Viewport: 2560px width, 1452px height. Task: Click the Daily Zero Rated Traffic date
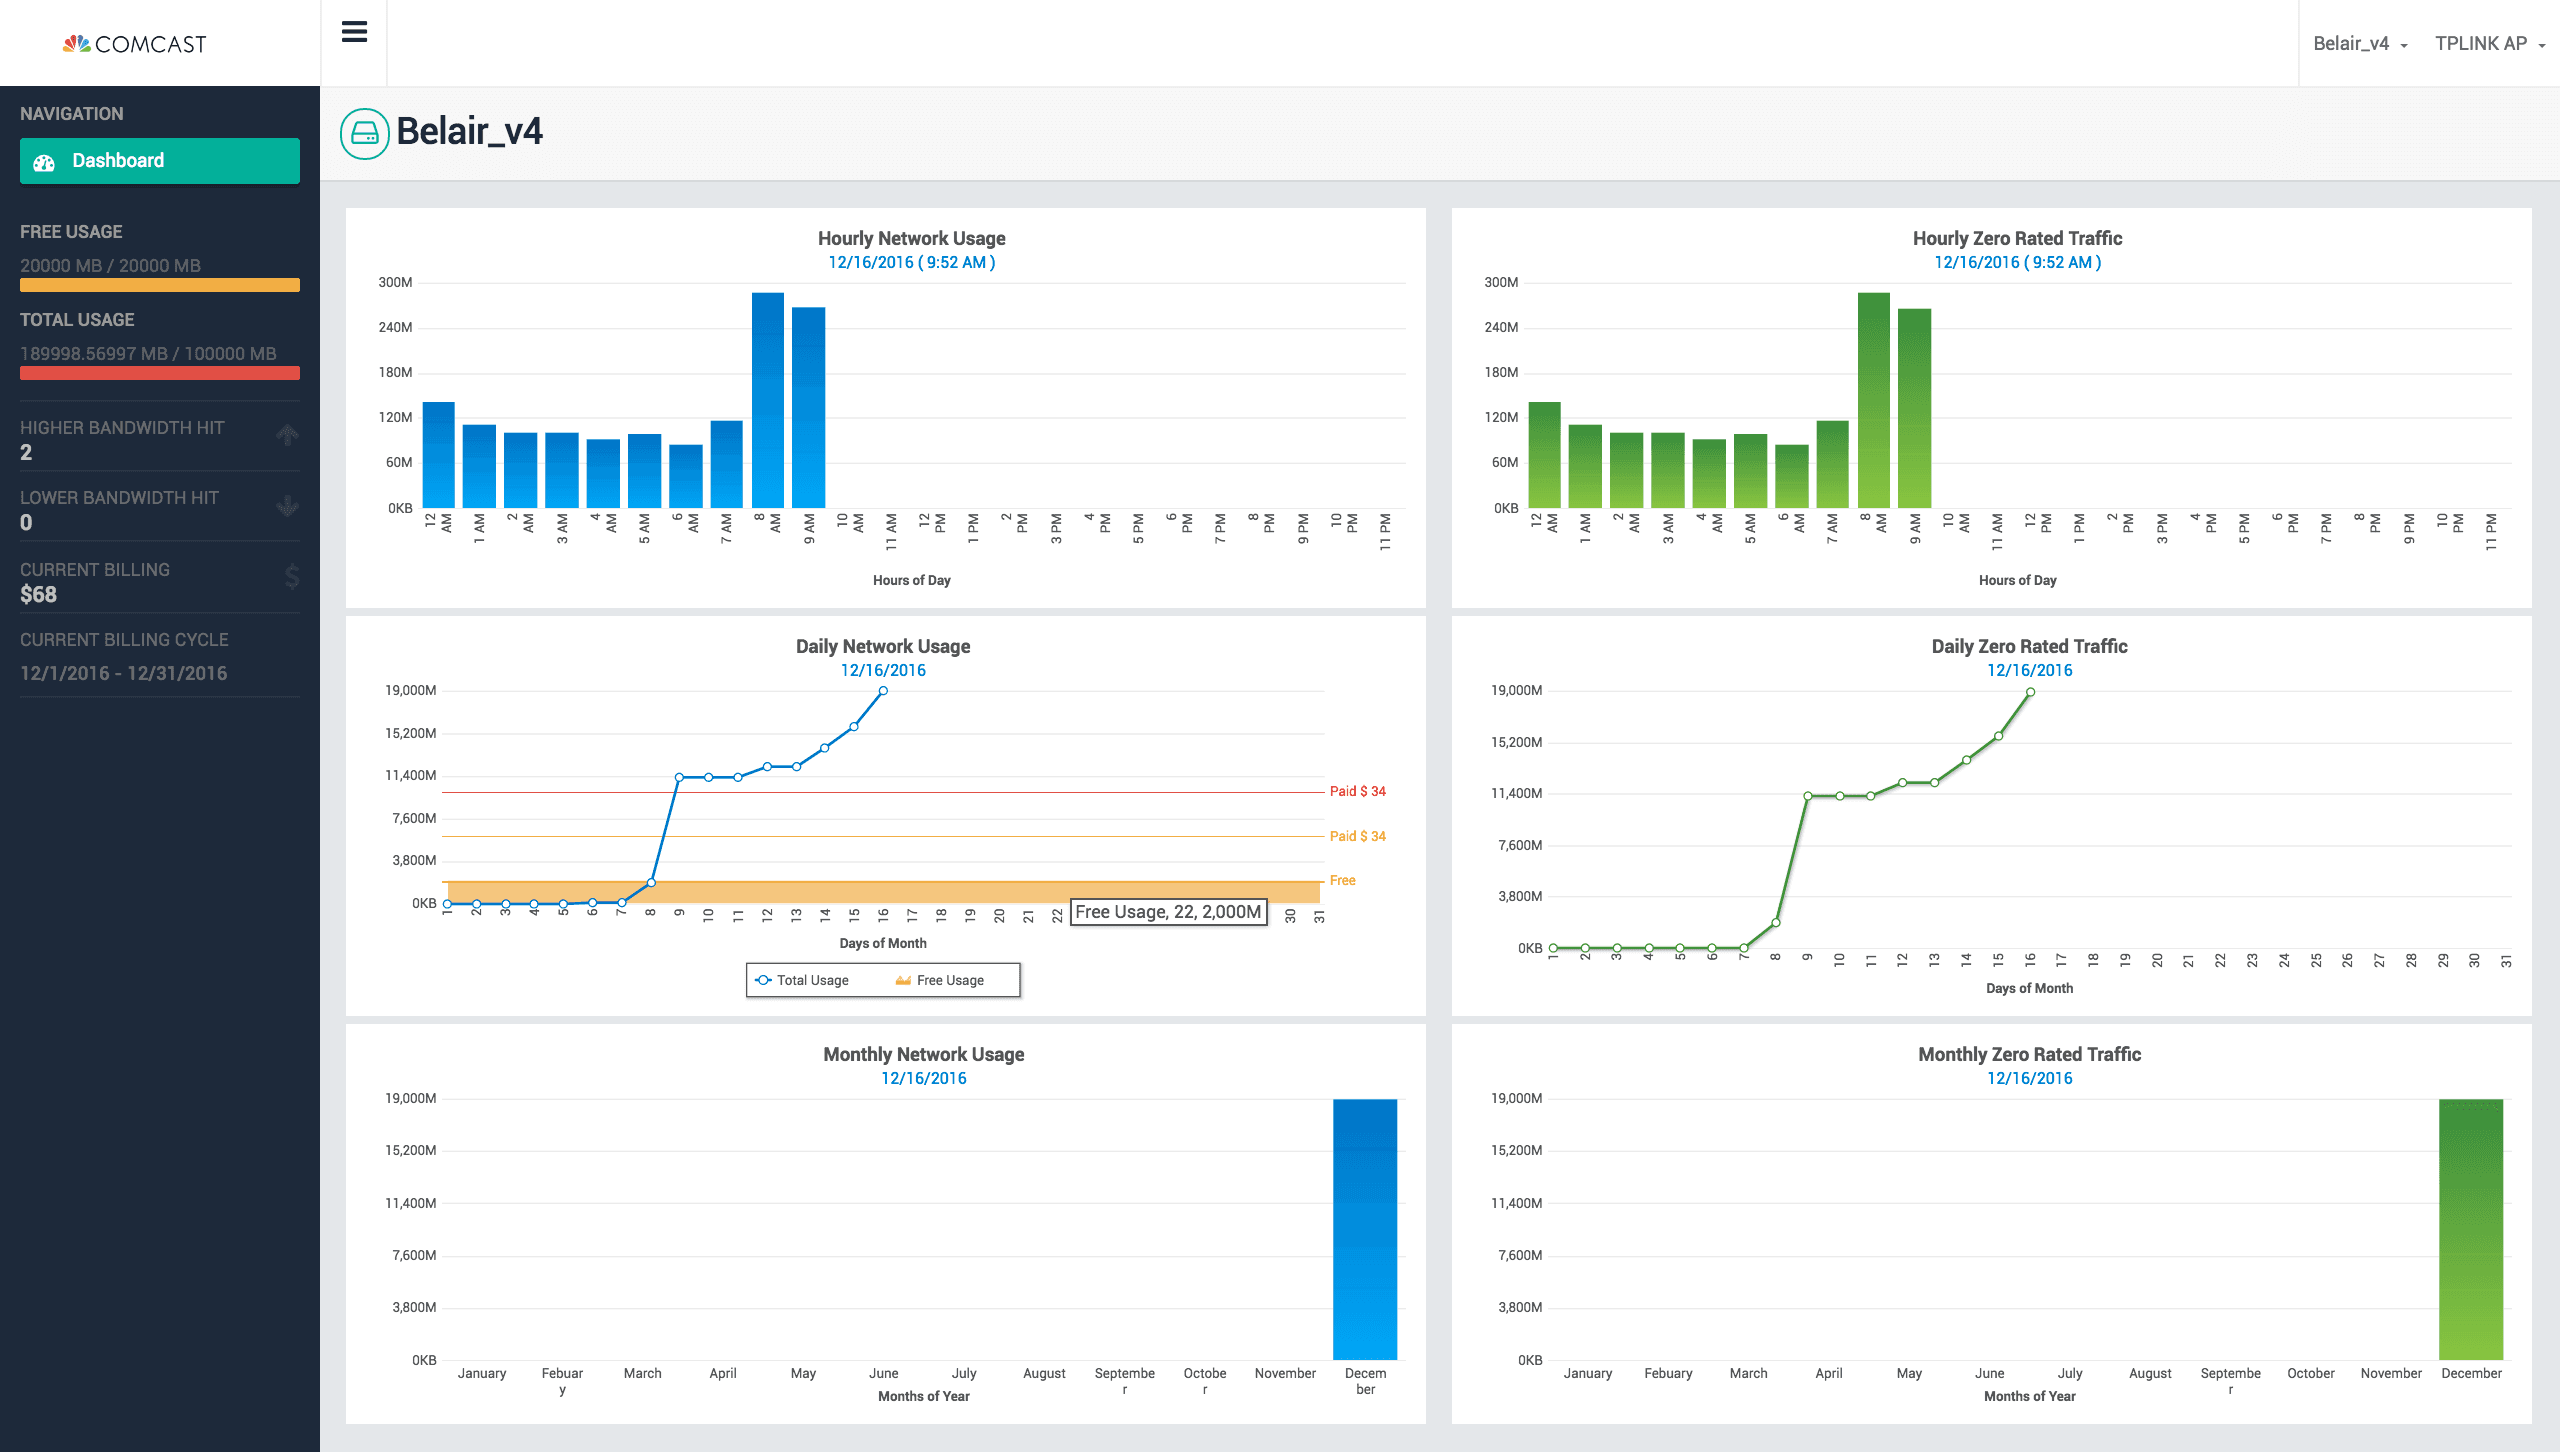(2029, 670)
